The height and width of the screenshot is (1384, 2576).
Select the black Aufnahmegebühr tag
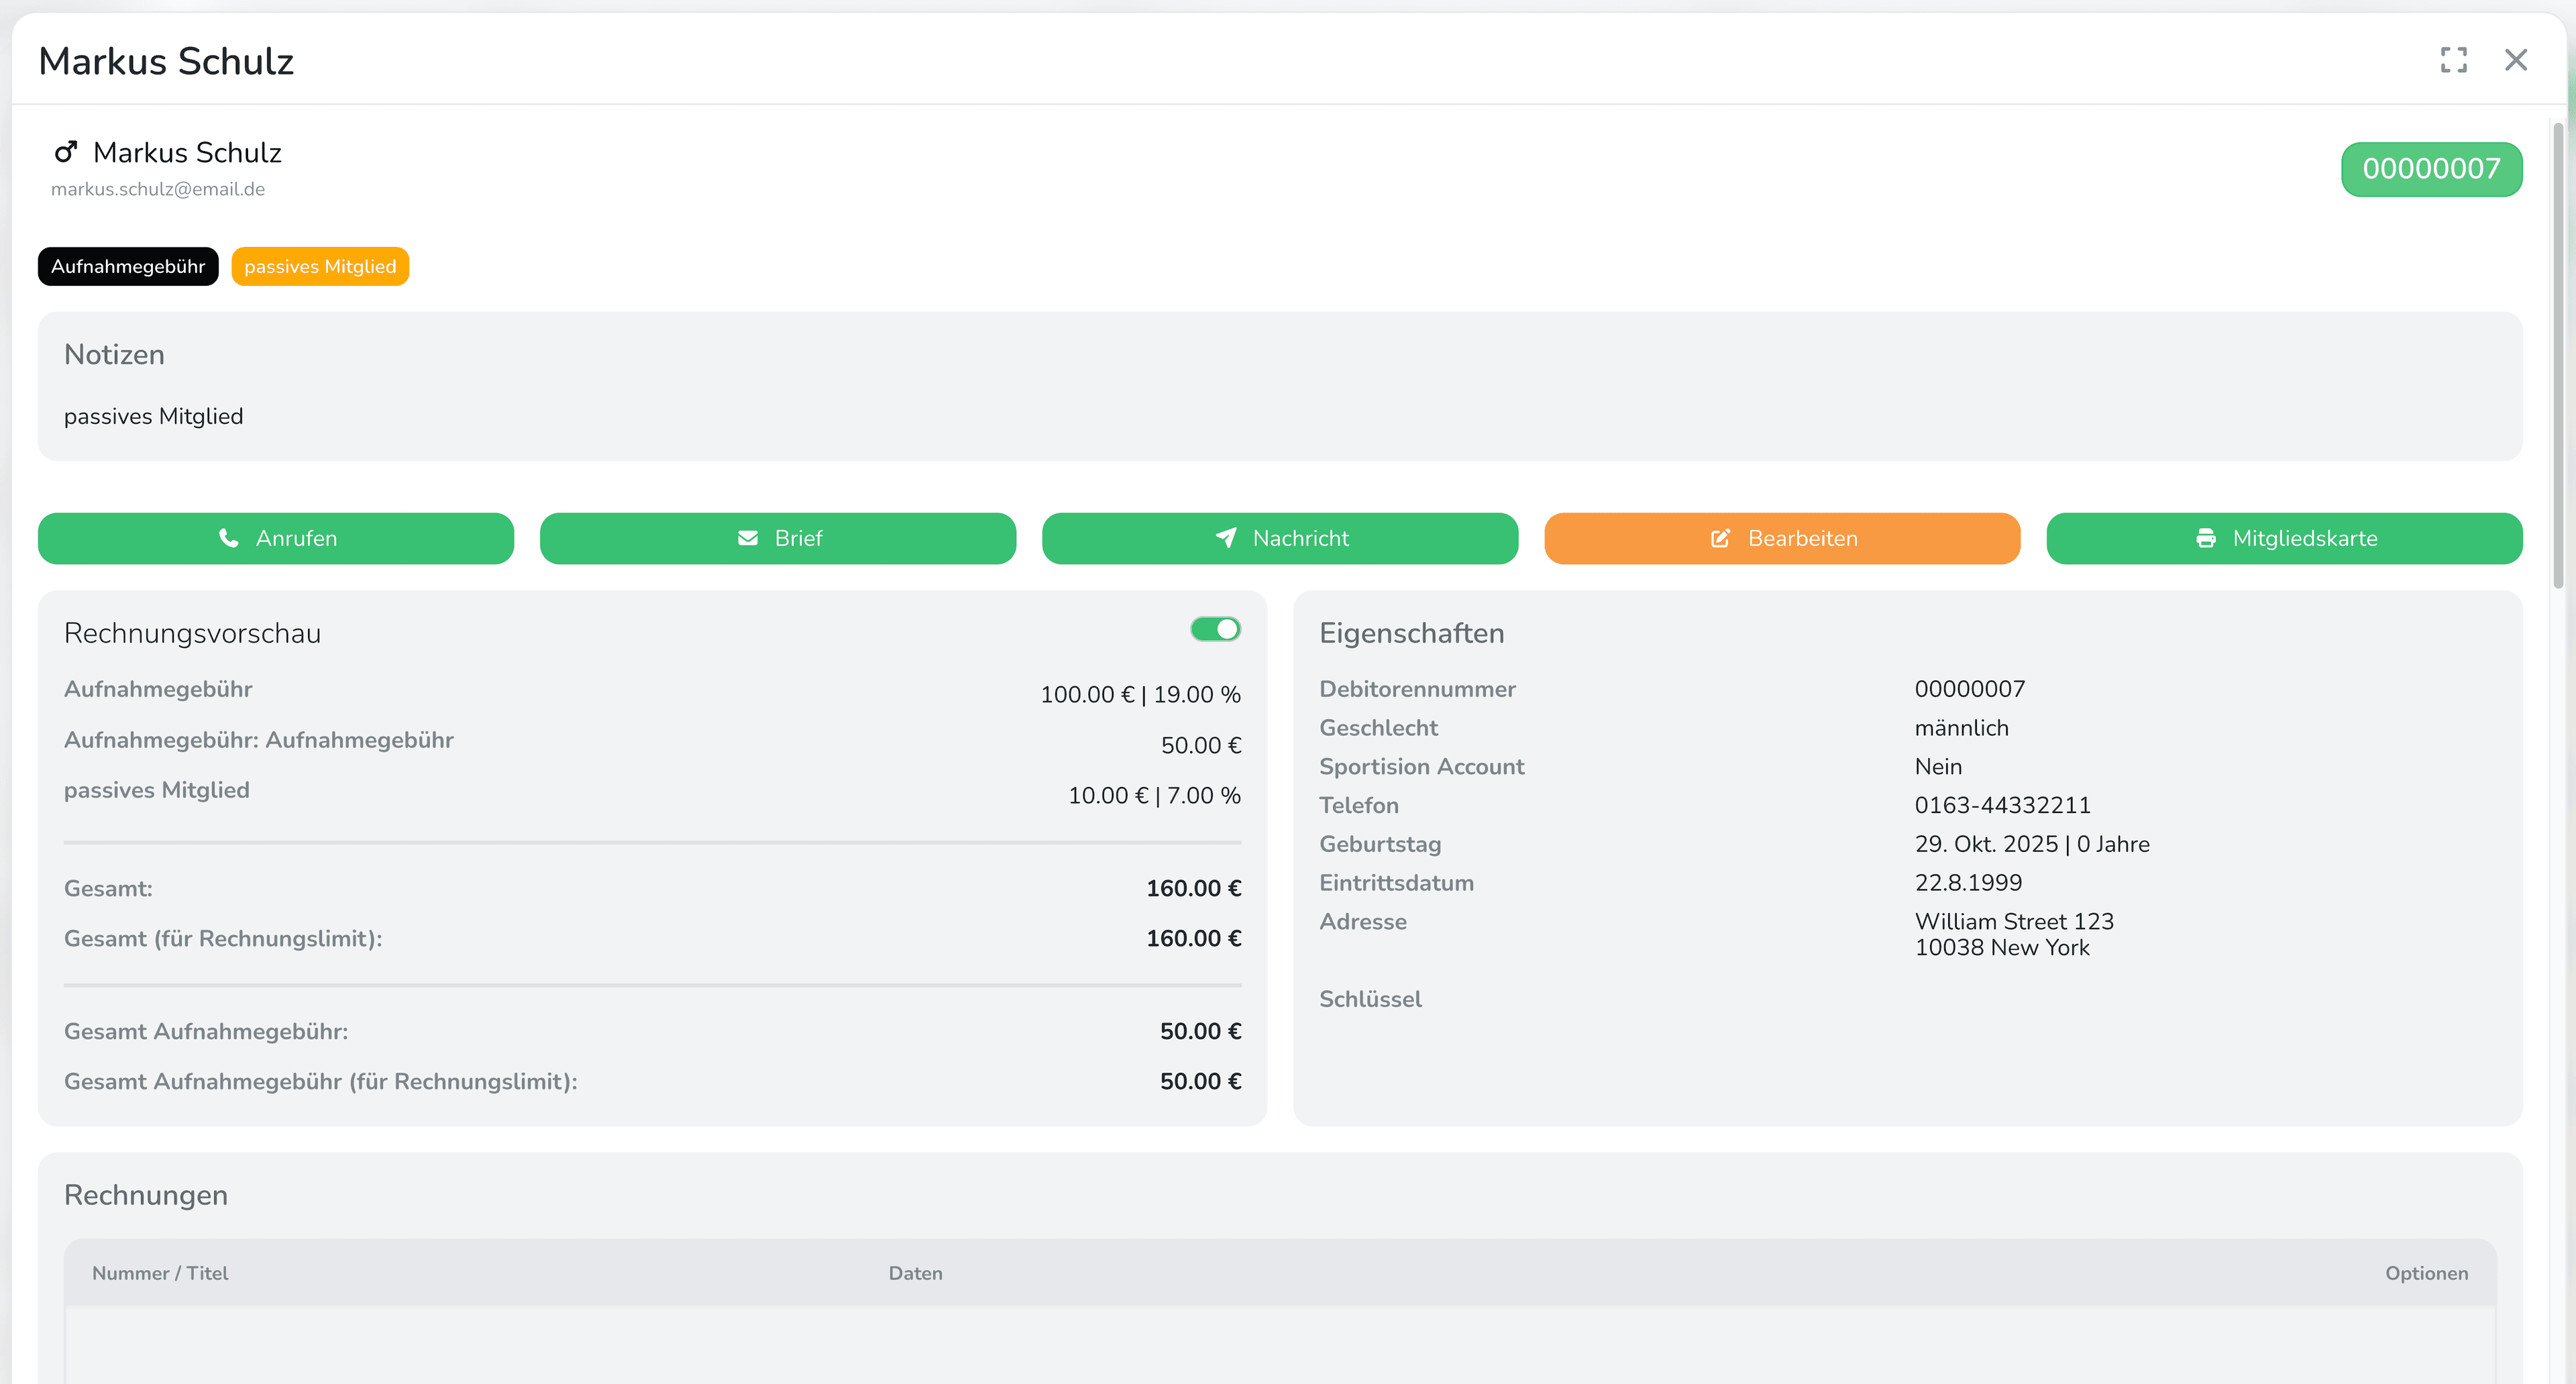(x=128, y=267)
